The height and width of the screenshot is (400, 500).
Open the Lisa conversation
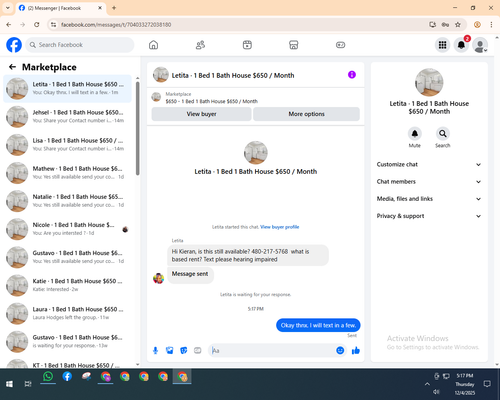click(x=67, y=145)
